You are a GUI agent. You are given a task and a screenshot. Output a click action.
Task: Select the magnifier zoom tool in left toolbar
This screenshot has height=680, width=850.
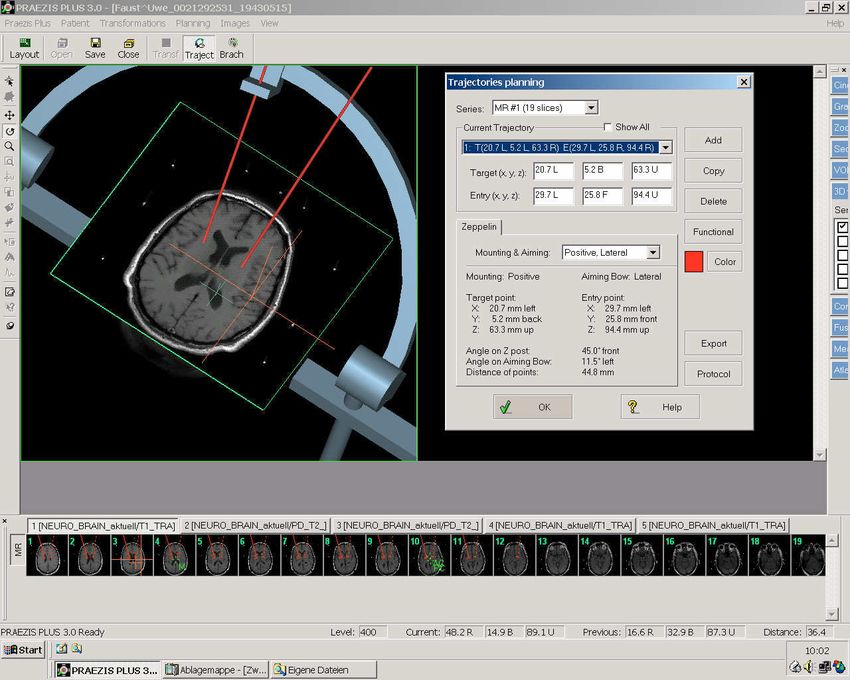click(x=10, y=146)
